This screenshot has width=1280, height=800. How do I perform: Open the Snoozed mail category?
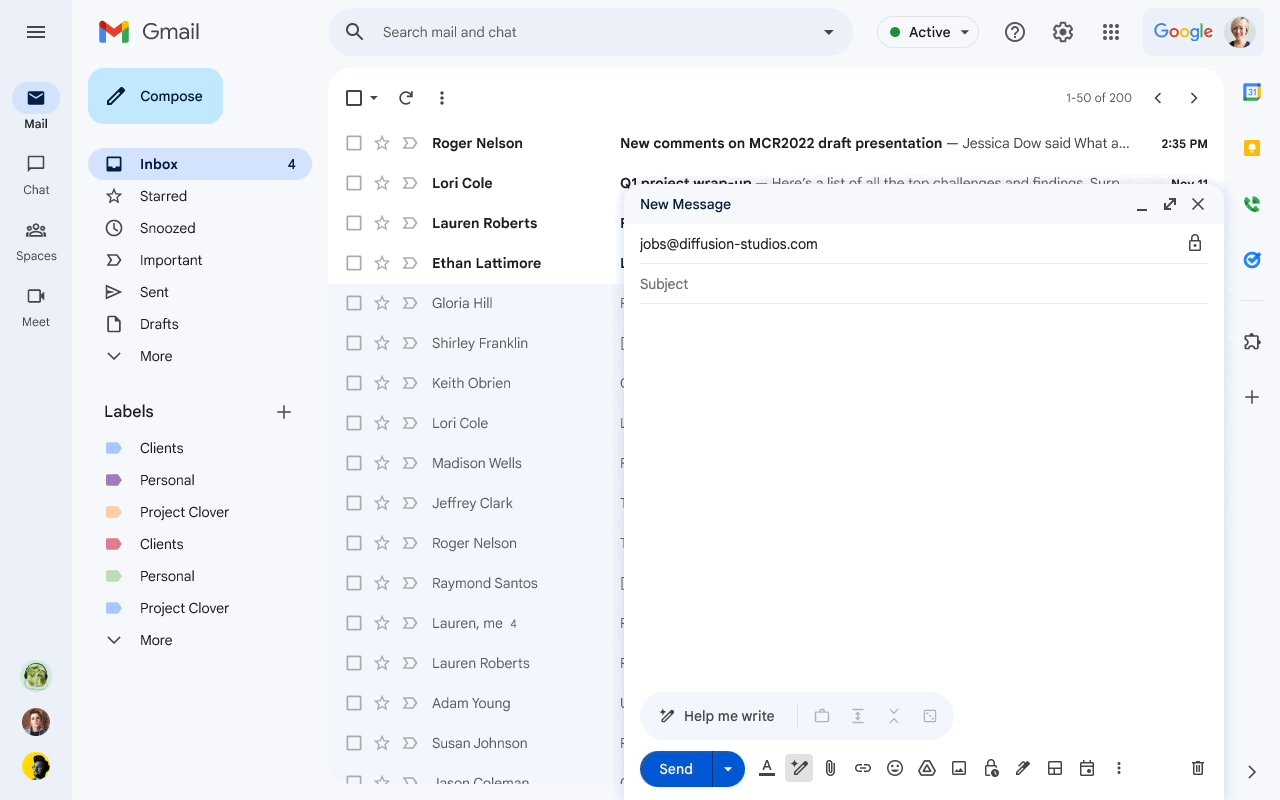pyautogui.click(x=166, y=227)
